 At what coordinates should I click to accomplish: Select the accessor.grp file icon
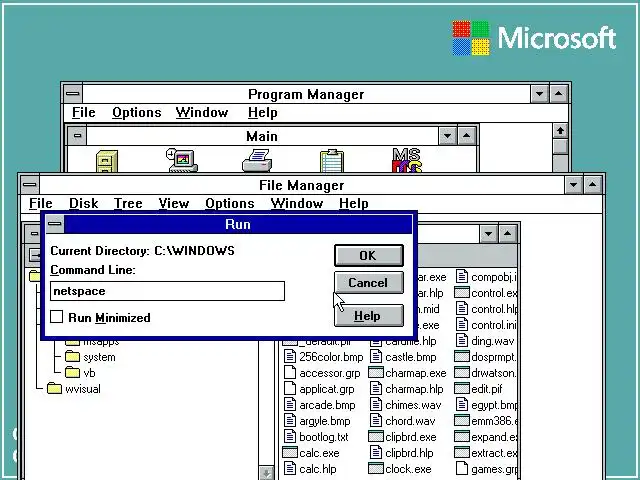290,372
